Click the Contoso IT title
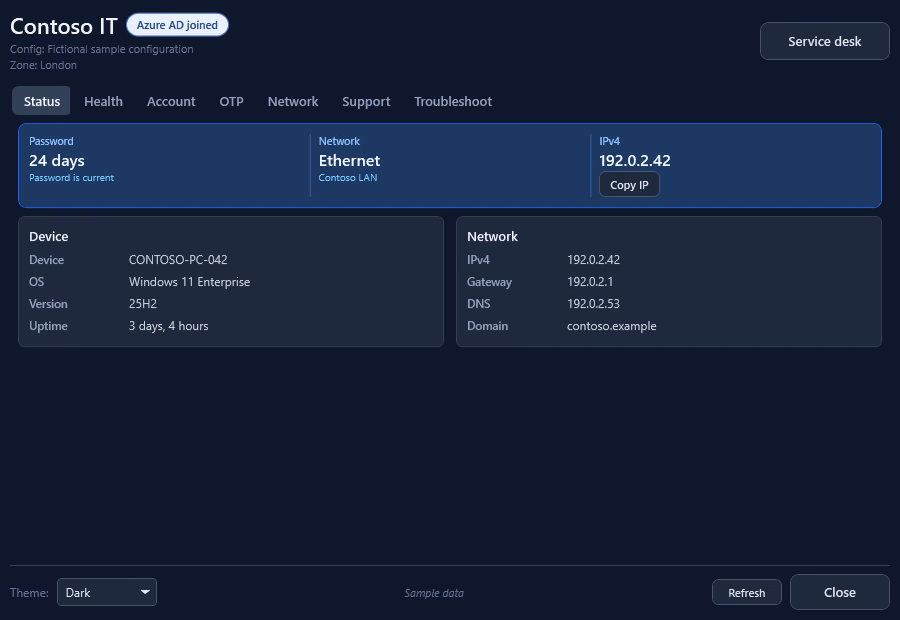Image resolution: width=900 pixels, height=620 pixels. pos(64,26)
